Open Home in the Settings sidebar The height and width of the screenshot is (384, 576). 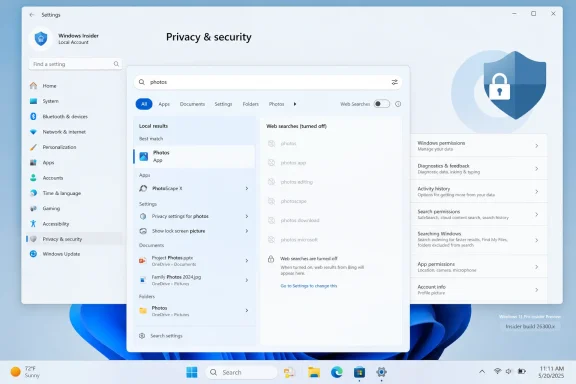coord(75,86)
